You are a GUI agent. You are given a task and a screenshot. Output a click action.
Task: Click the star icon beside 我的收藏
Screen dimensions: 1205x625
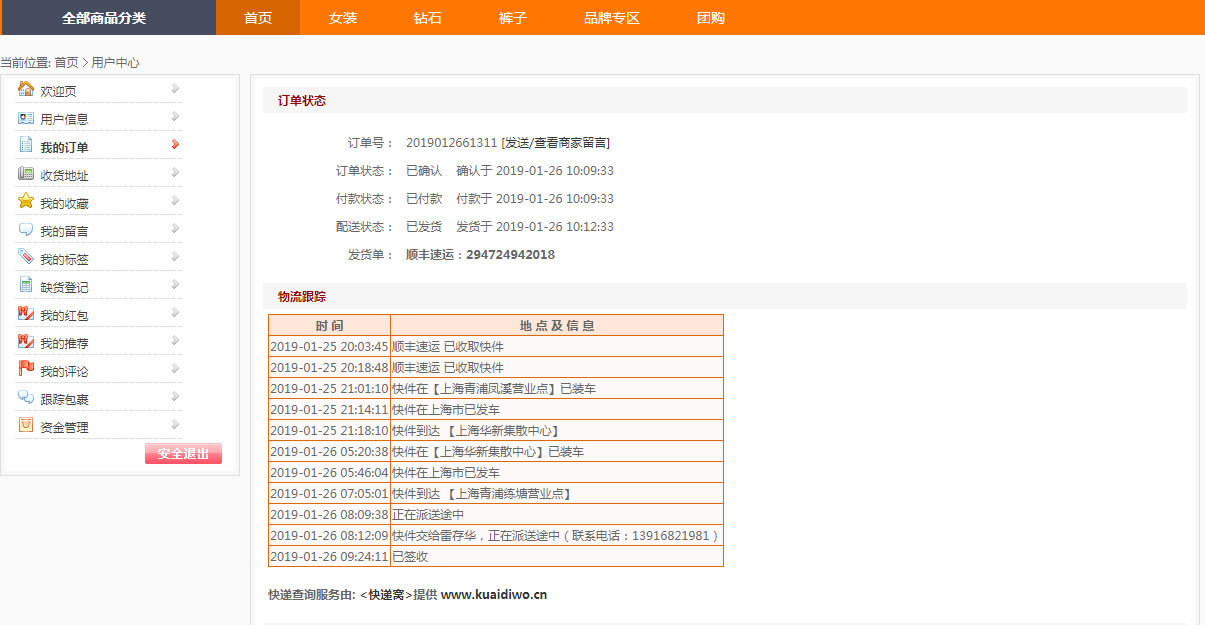(x=26, y=201)
